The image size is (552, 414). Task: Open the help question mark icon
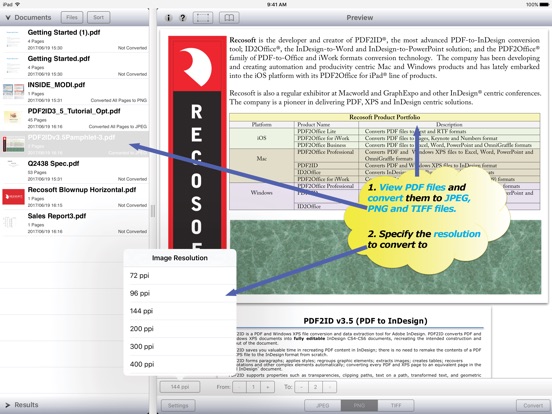click(182, 18)
